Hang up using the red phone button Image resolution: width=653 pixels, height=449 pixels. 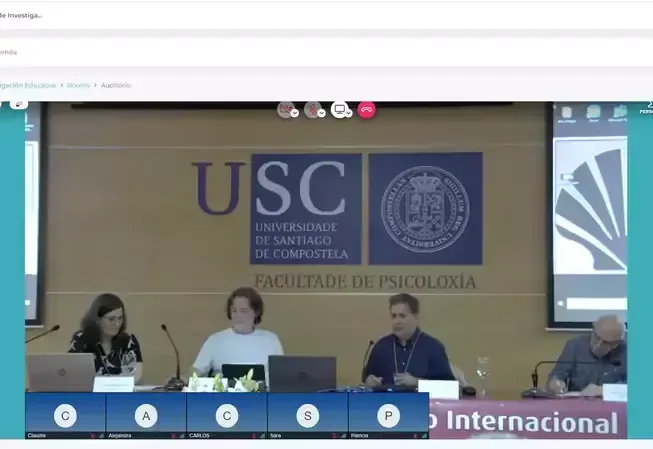367,109
